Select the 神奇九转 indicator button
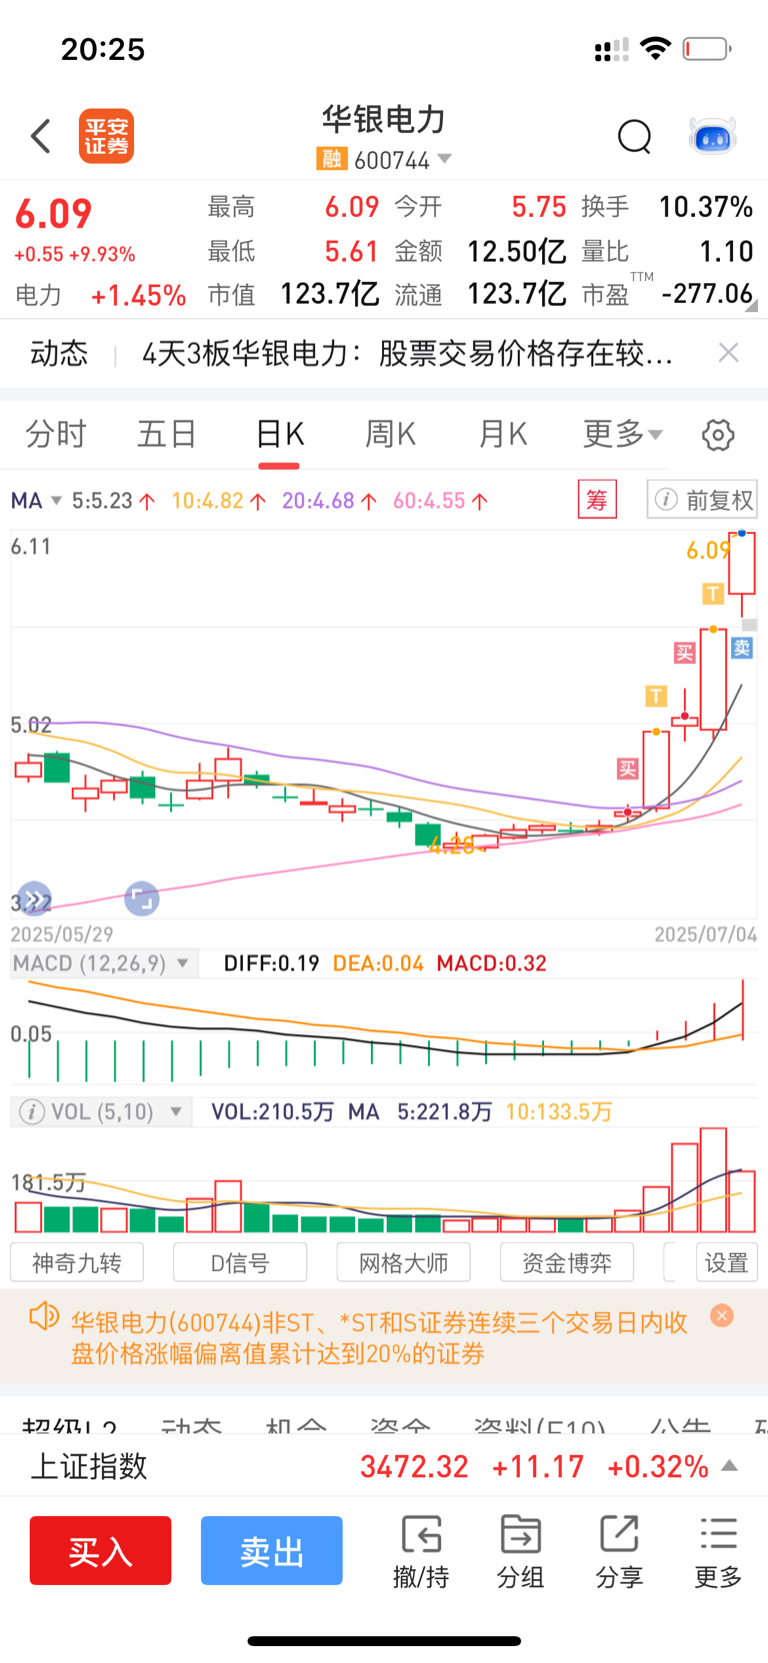Screen dimensions: 768x1663 coord(77,1262)
